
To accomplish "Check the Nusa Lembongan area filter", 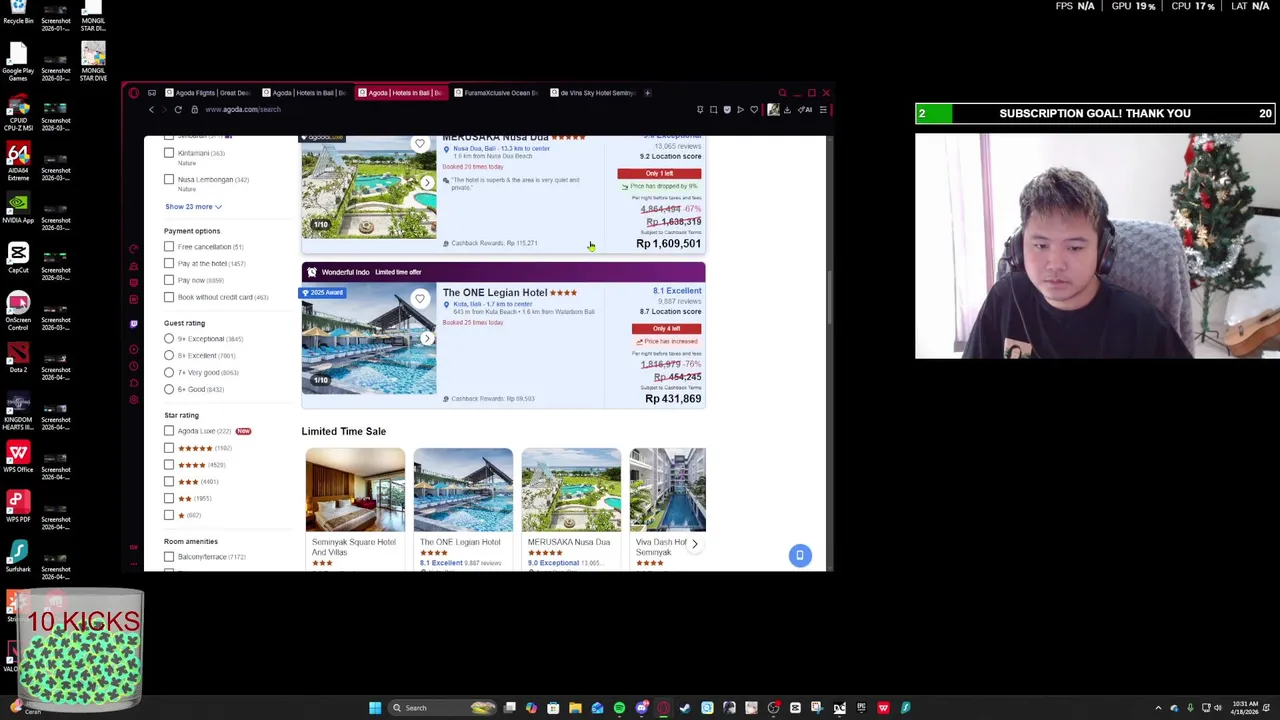I will coord(169,179).
